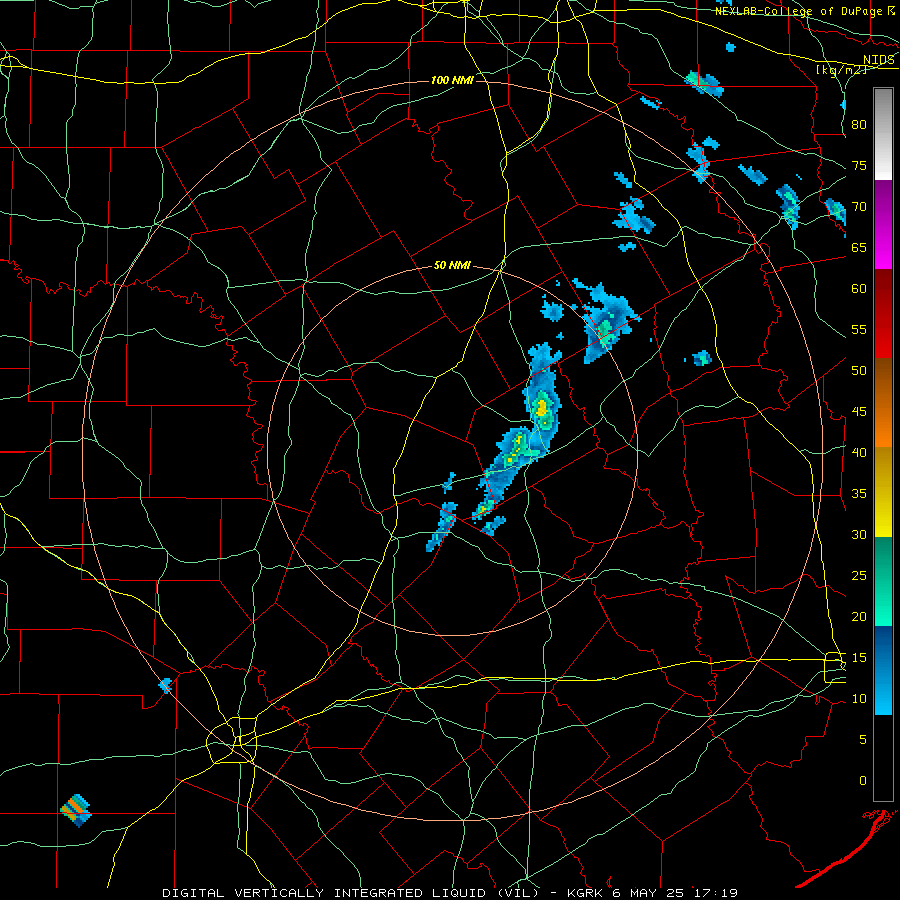The width and height of the screenshot is (900, 900).
Task: Select the blue segment of the color bar
Action: pyautogui.click(x=883, y=670)
